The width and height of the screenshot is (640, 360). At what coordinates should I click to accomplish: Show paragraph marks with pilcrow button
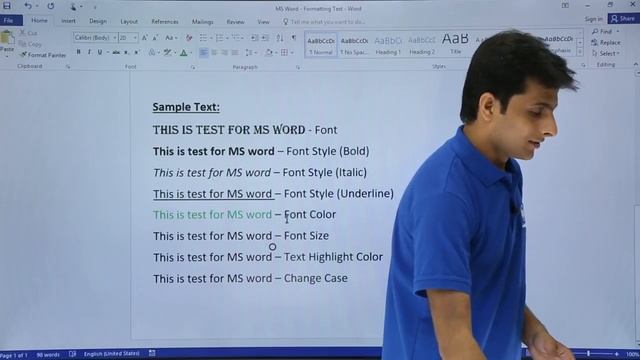pyautogui.click(x=293, y=38)
